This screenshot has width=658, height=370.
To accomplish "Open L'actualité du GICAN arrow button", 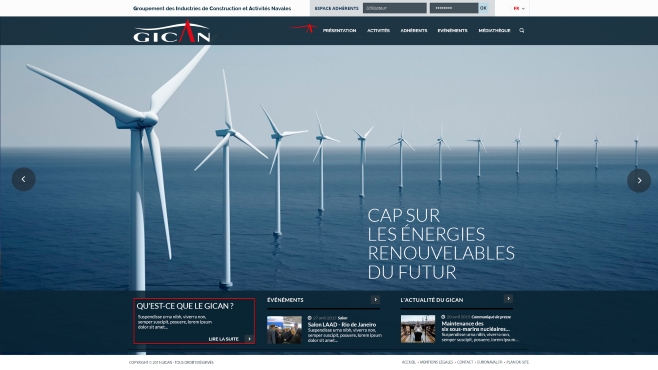I will coord(508,299).
